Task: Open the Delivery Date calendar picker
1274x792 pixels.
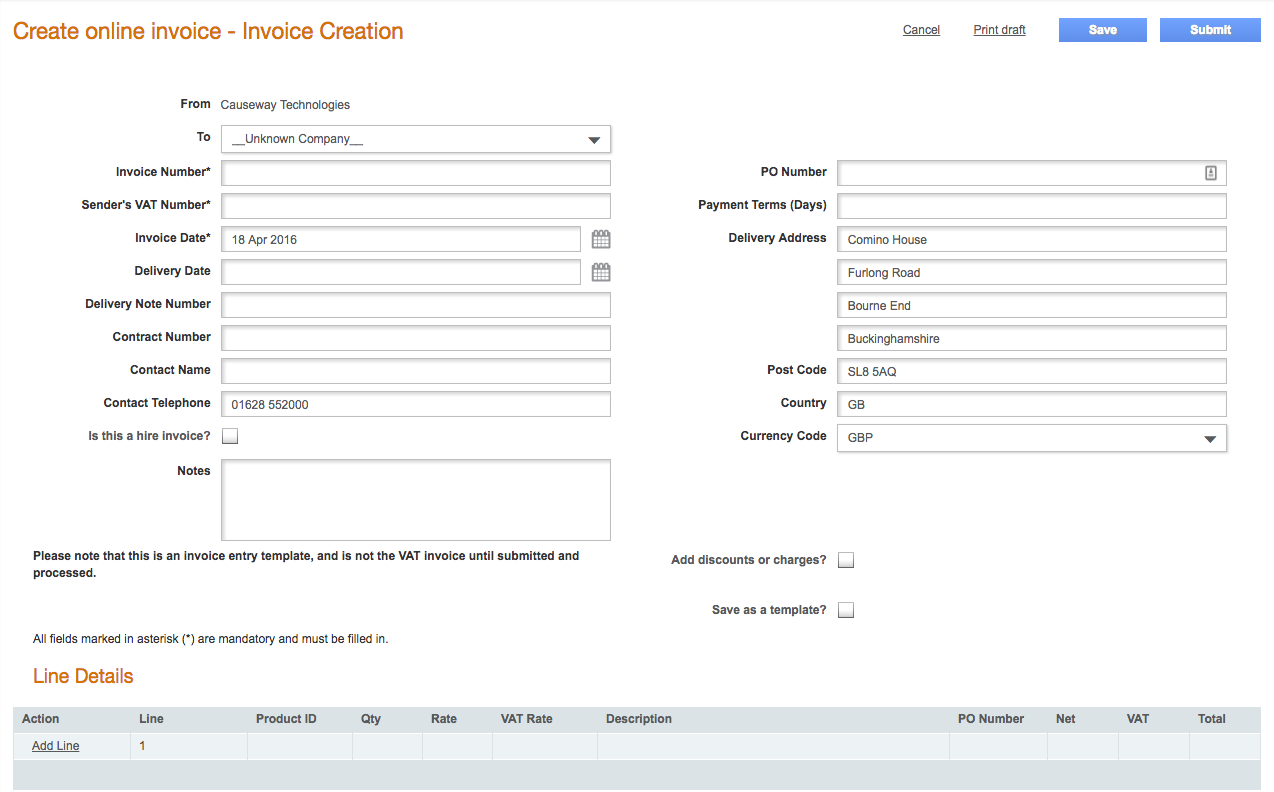Action: coord(601,272)
